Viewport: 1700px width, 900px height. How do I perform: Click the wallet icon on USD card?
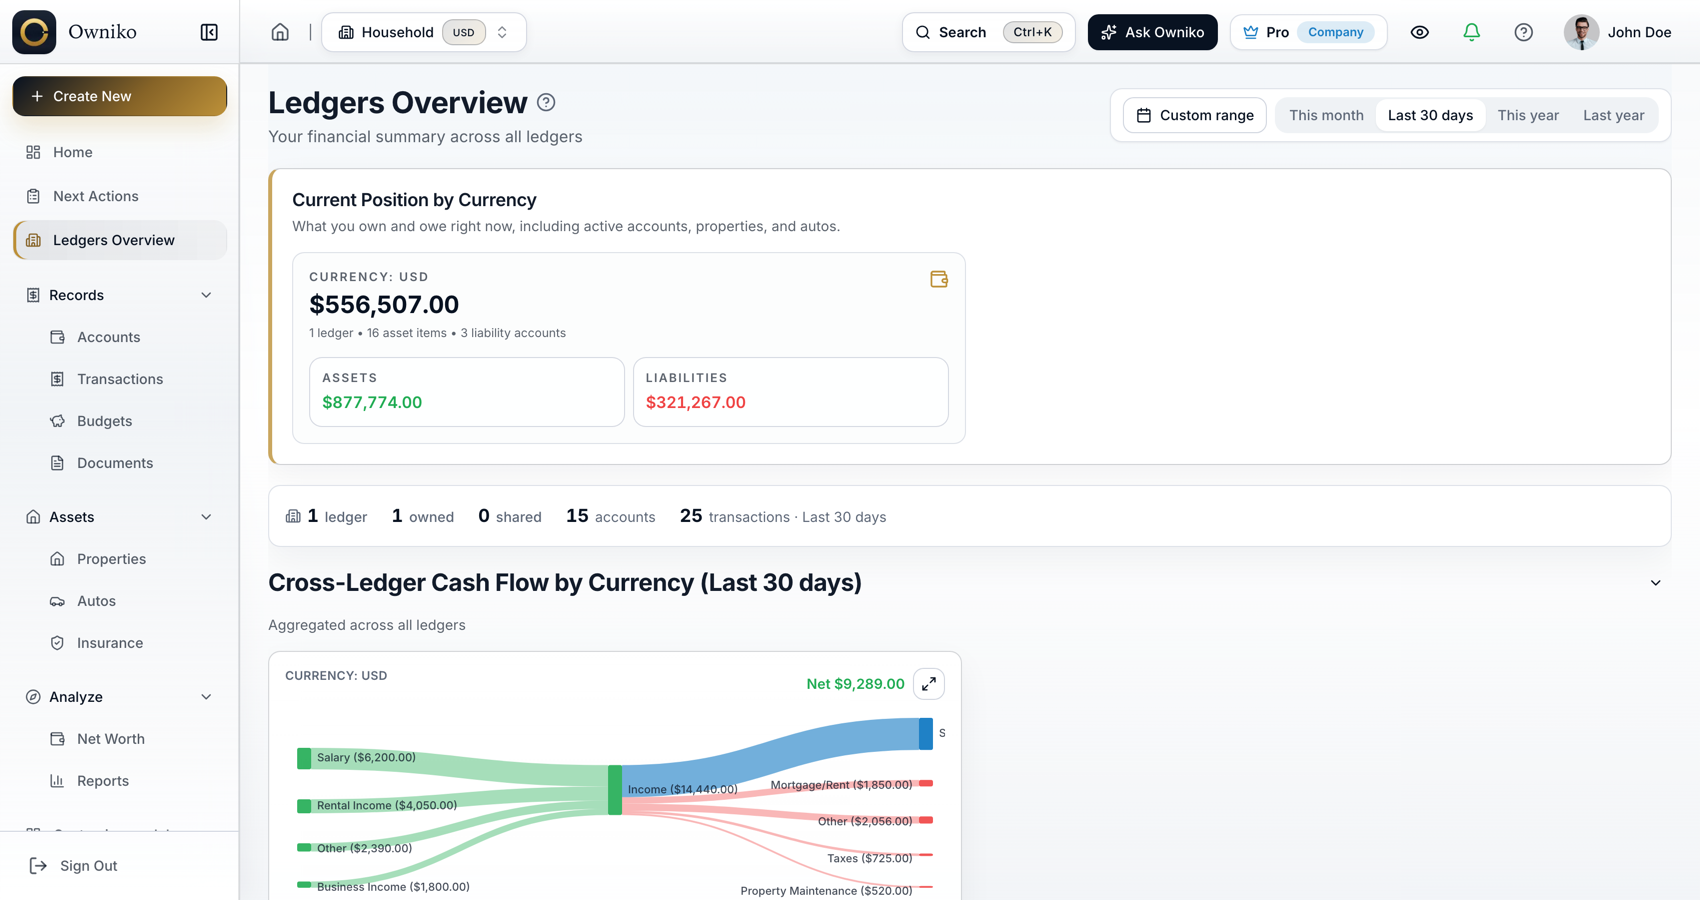point(938,279)
